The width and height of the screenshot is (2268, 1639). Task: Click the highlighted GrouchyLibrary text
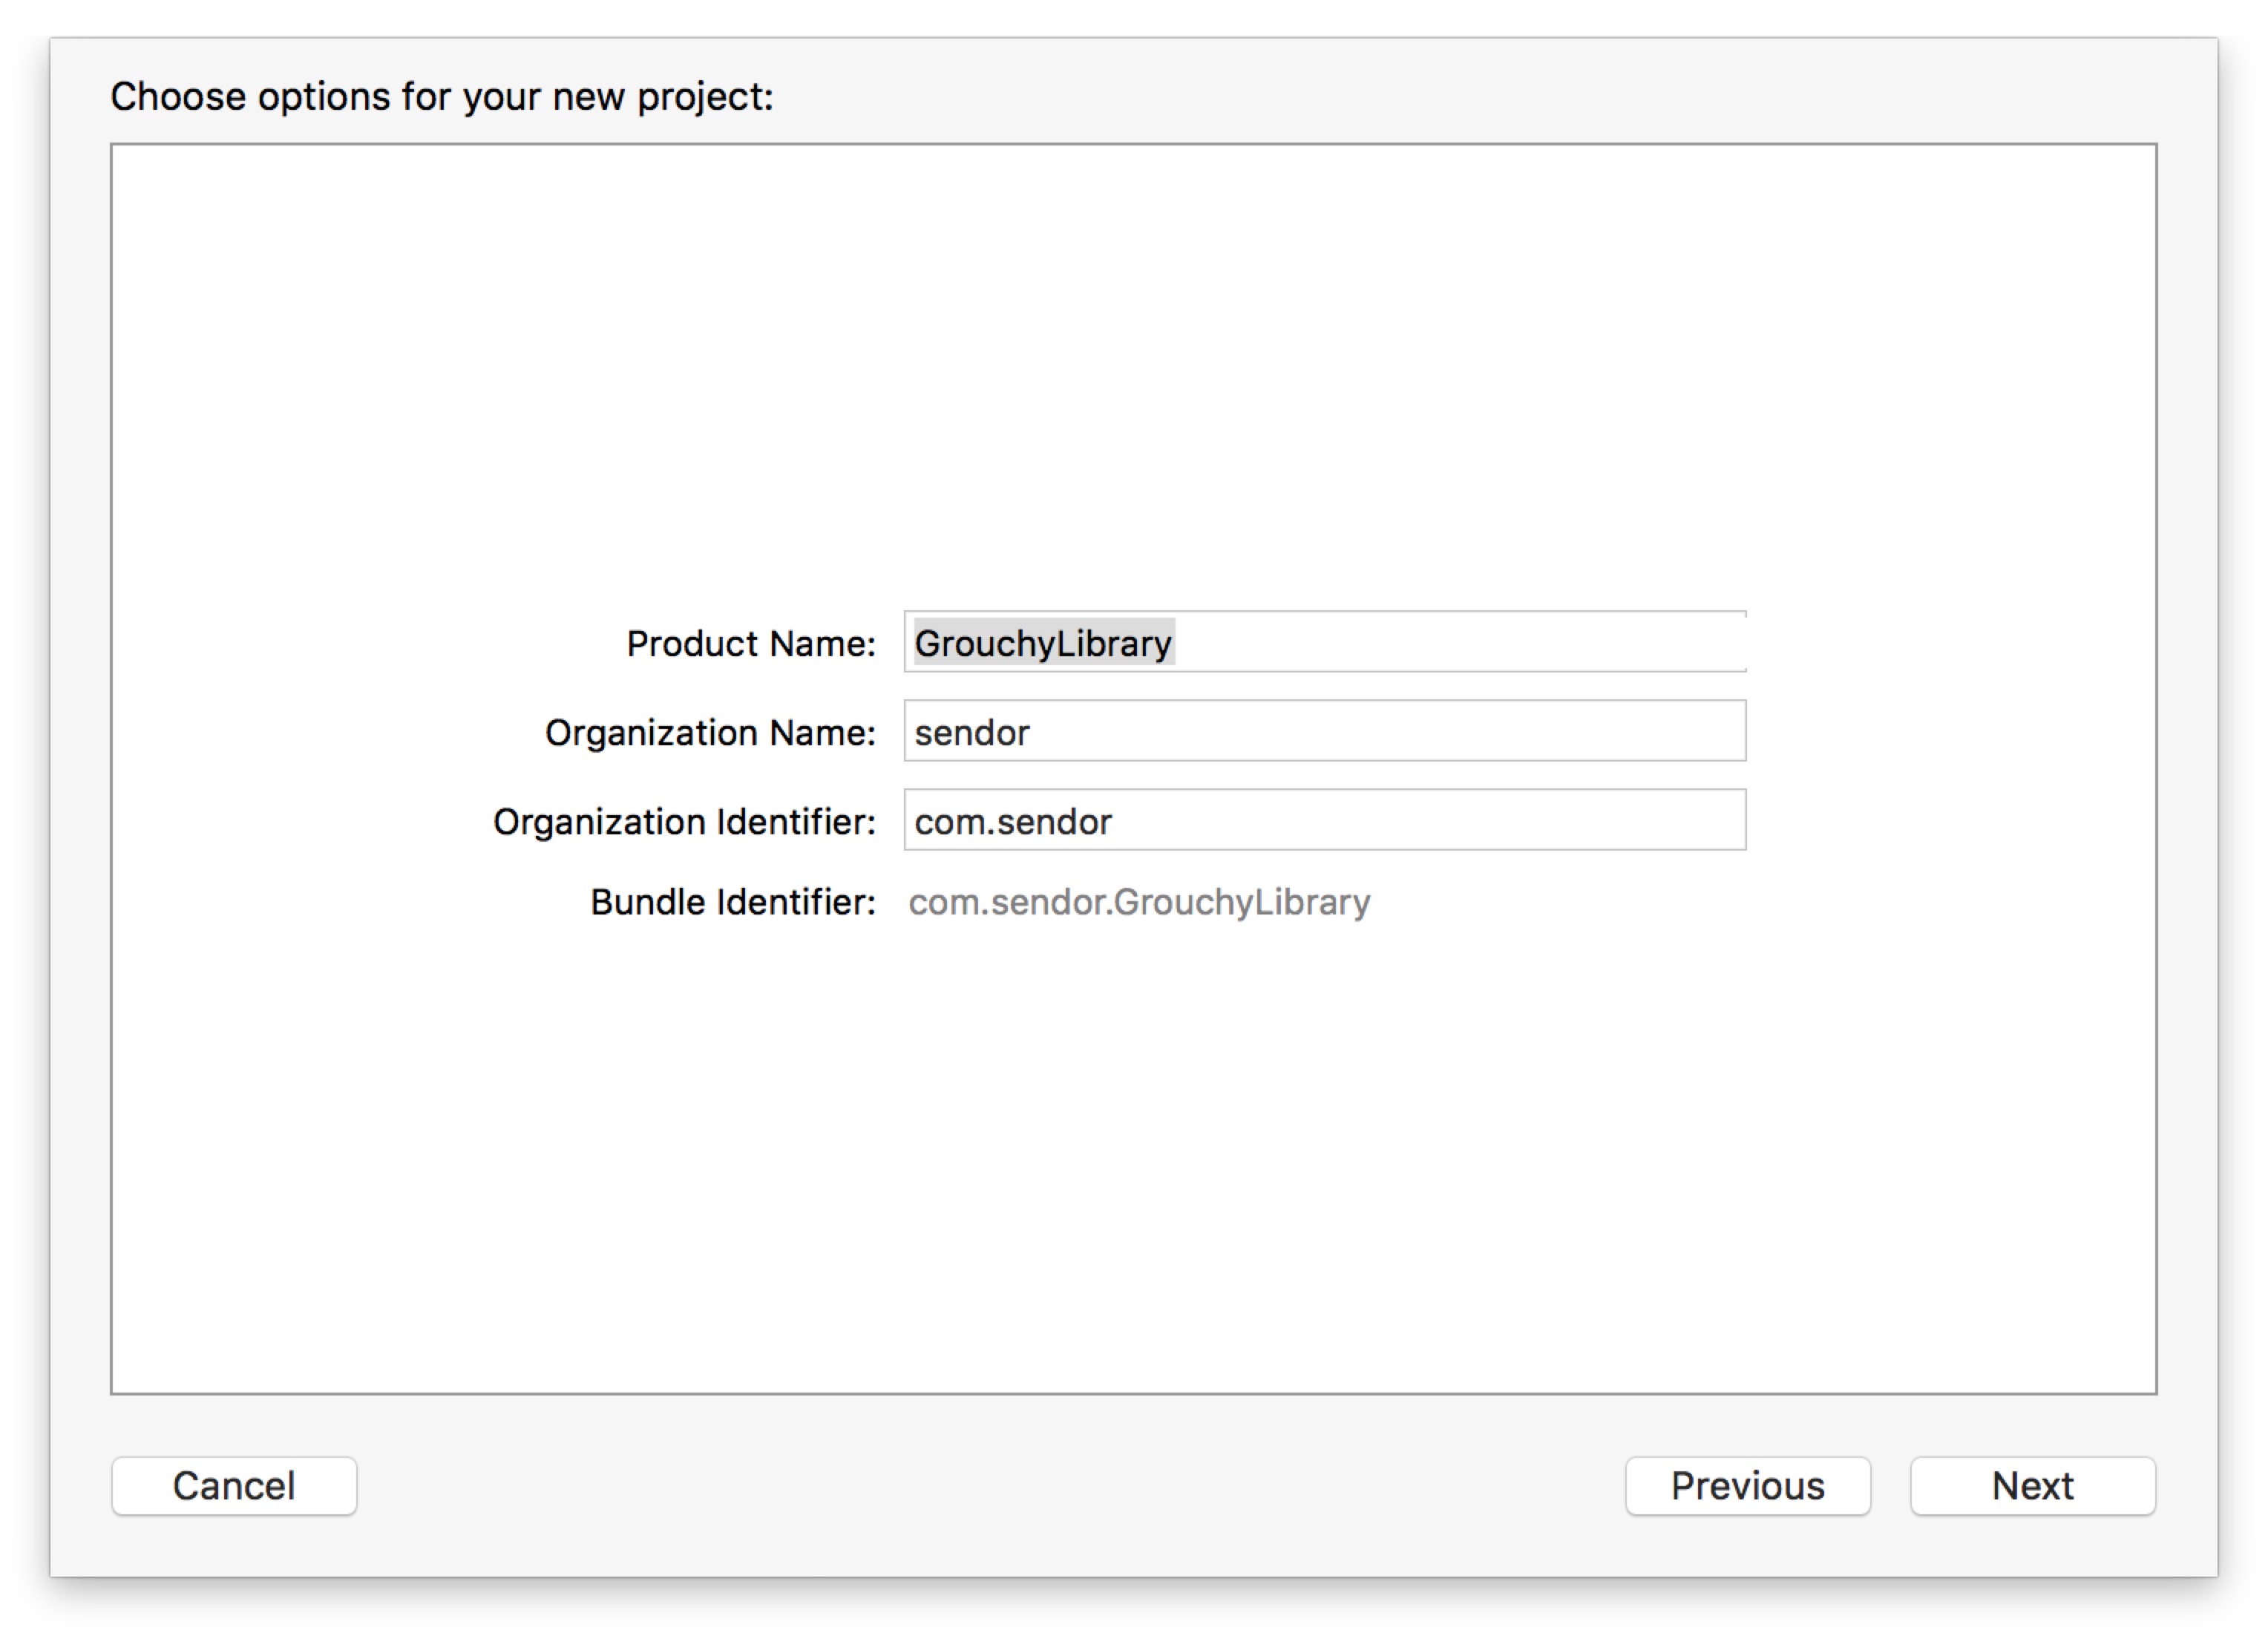point(1043,643)
